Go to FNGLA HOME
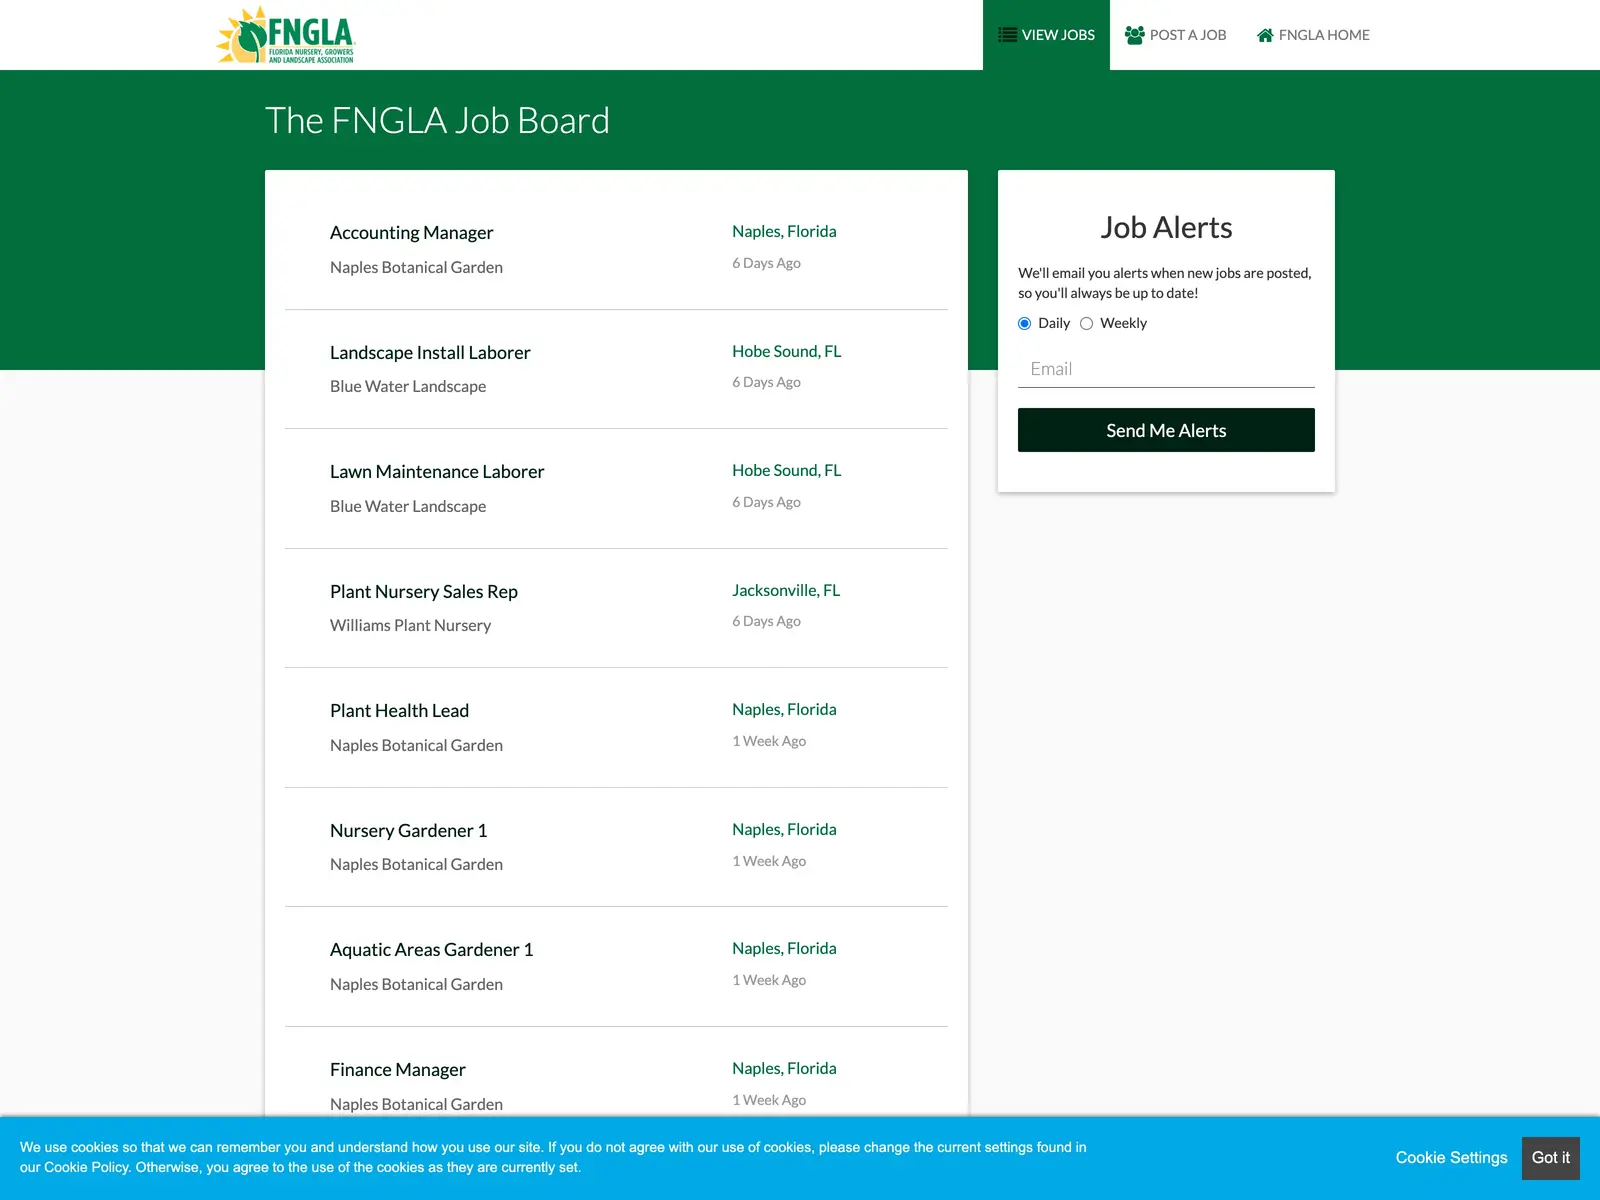Image resolution: width=1600 pixels, height=1200 pixels. (1313, 35)
